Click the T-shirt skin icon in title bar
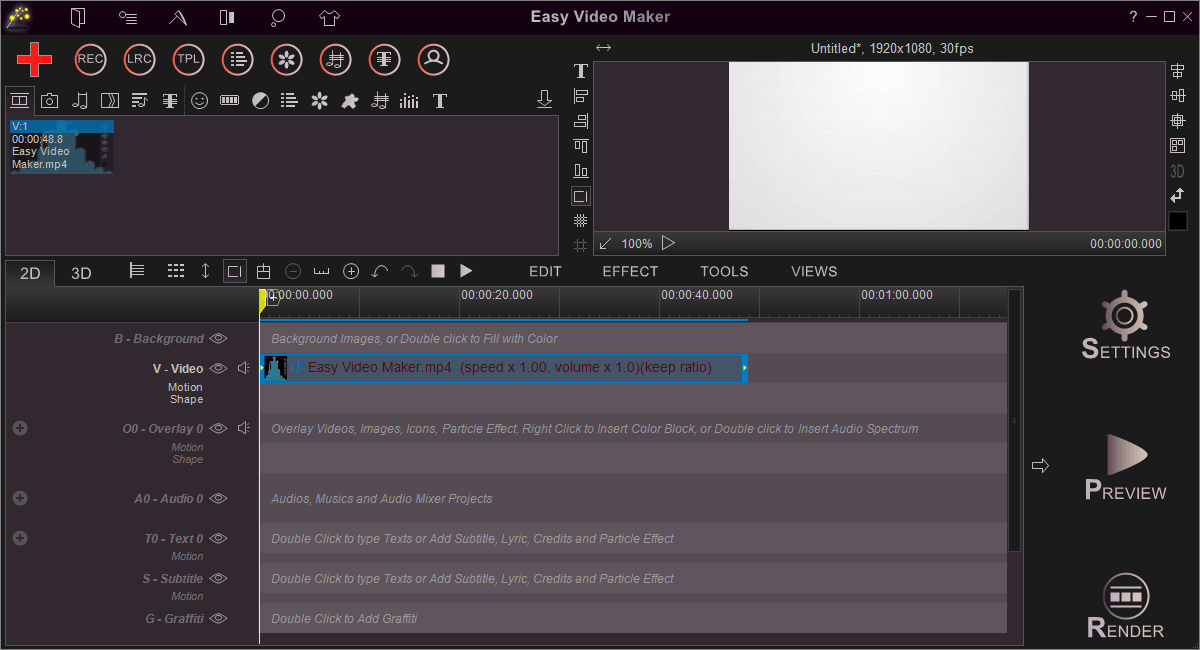 tap(330, 17)
